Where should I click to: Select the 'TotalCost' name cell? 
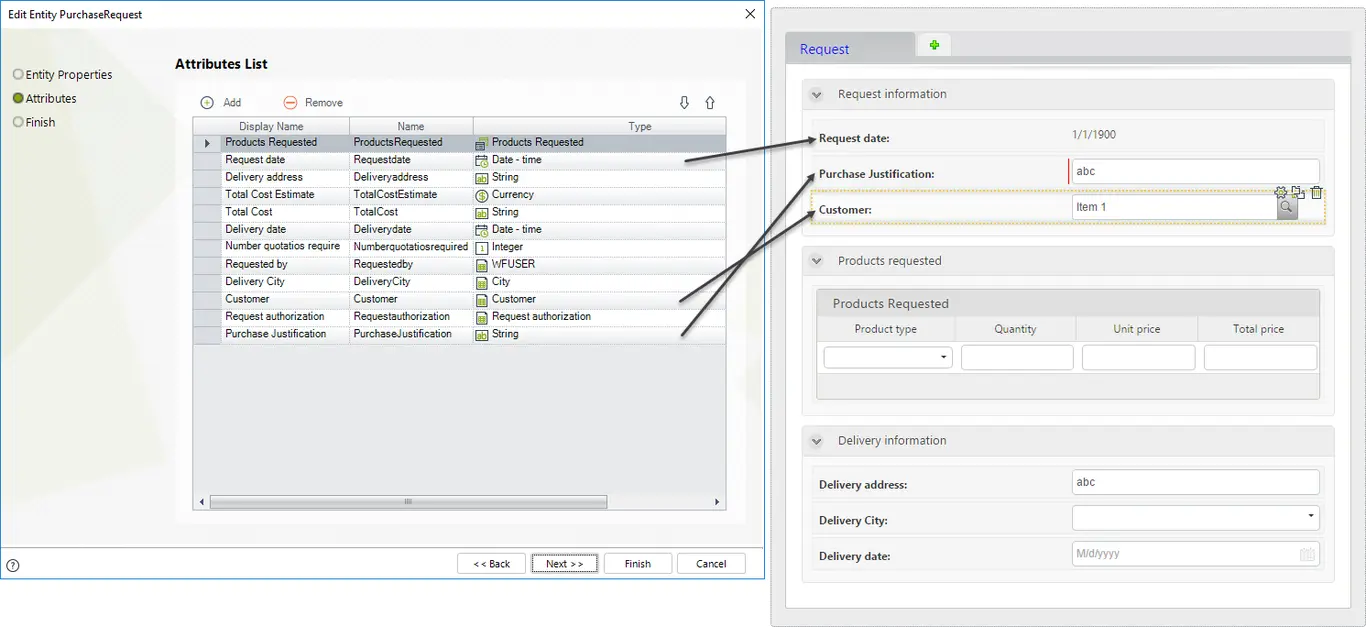pyautogui.click(x=411, y=212)
